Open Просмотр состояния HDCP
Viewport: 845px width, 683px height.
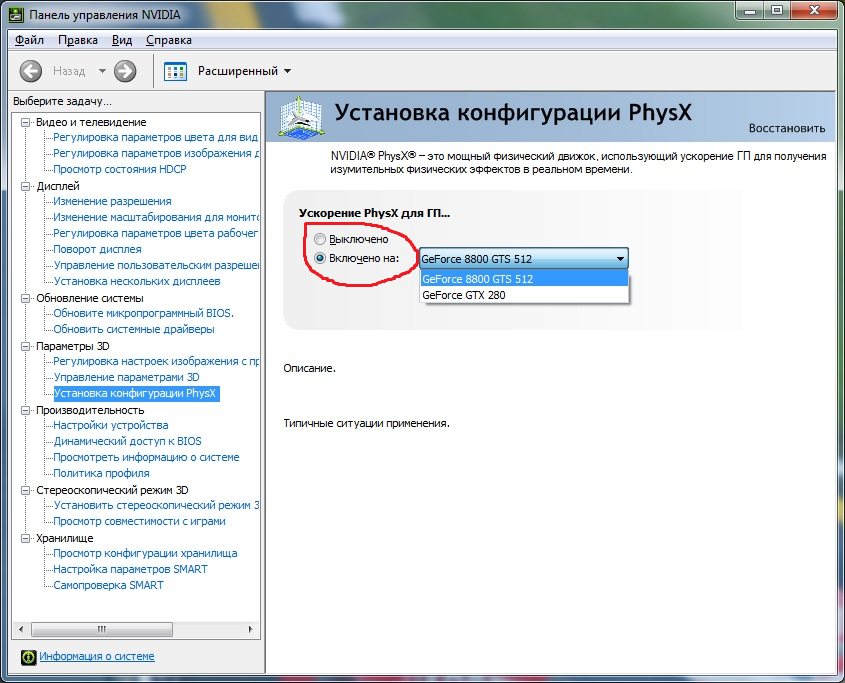pos(120,169)
